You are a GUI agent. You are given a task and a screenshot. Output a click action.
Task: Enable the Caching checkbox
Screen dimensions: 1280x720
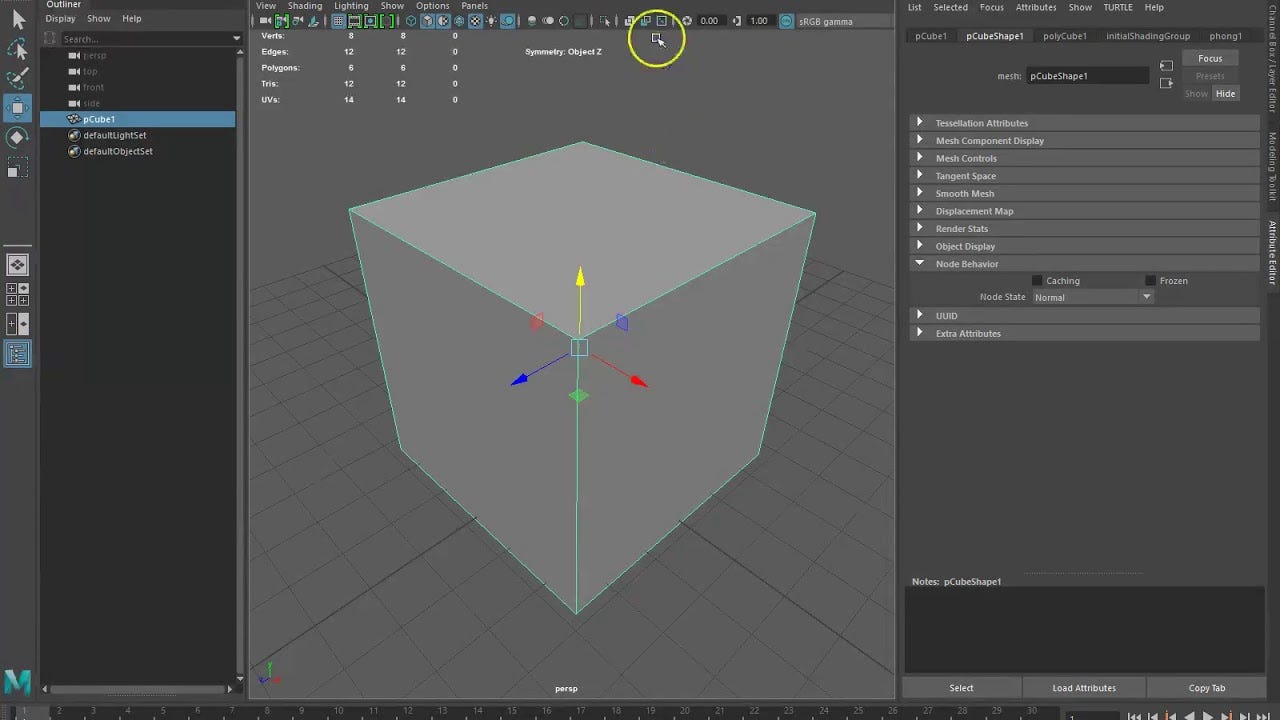click(x=1037, y=281)
